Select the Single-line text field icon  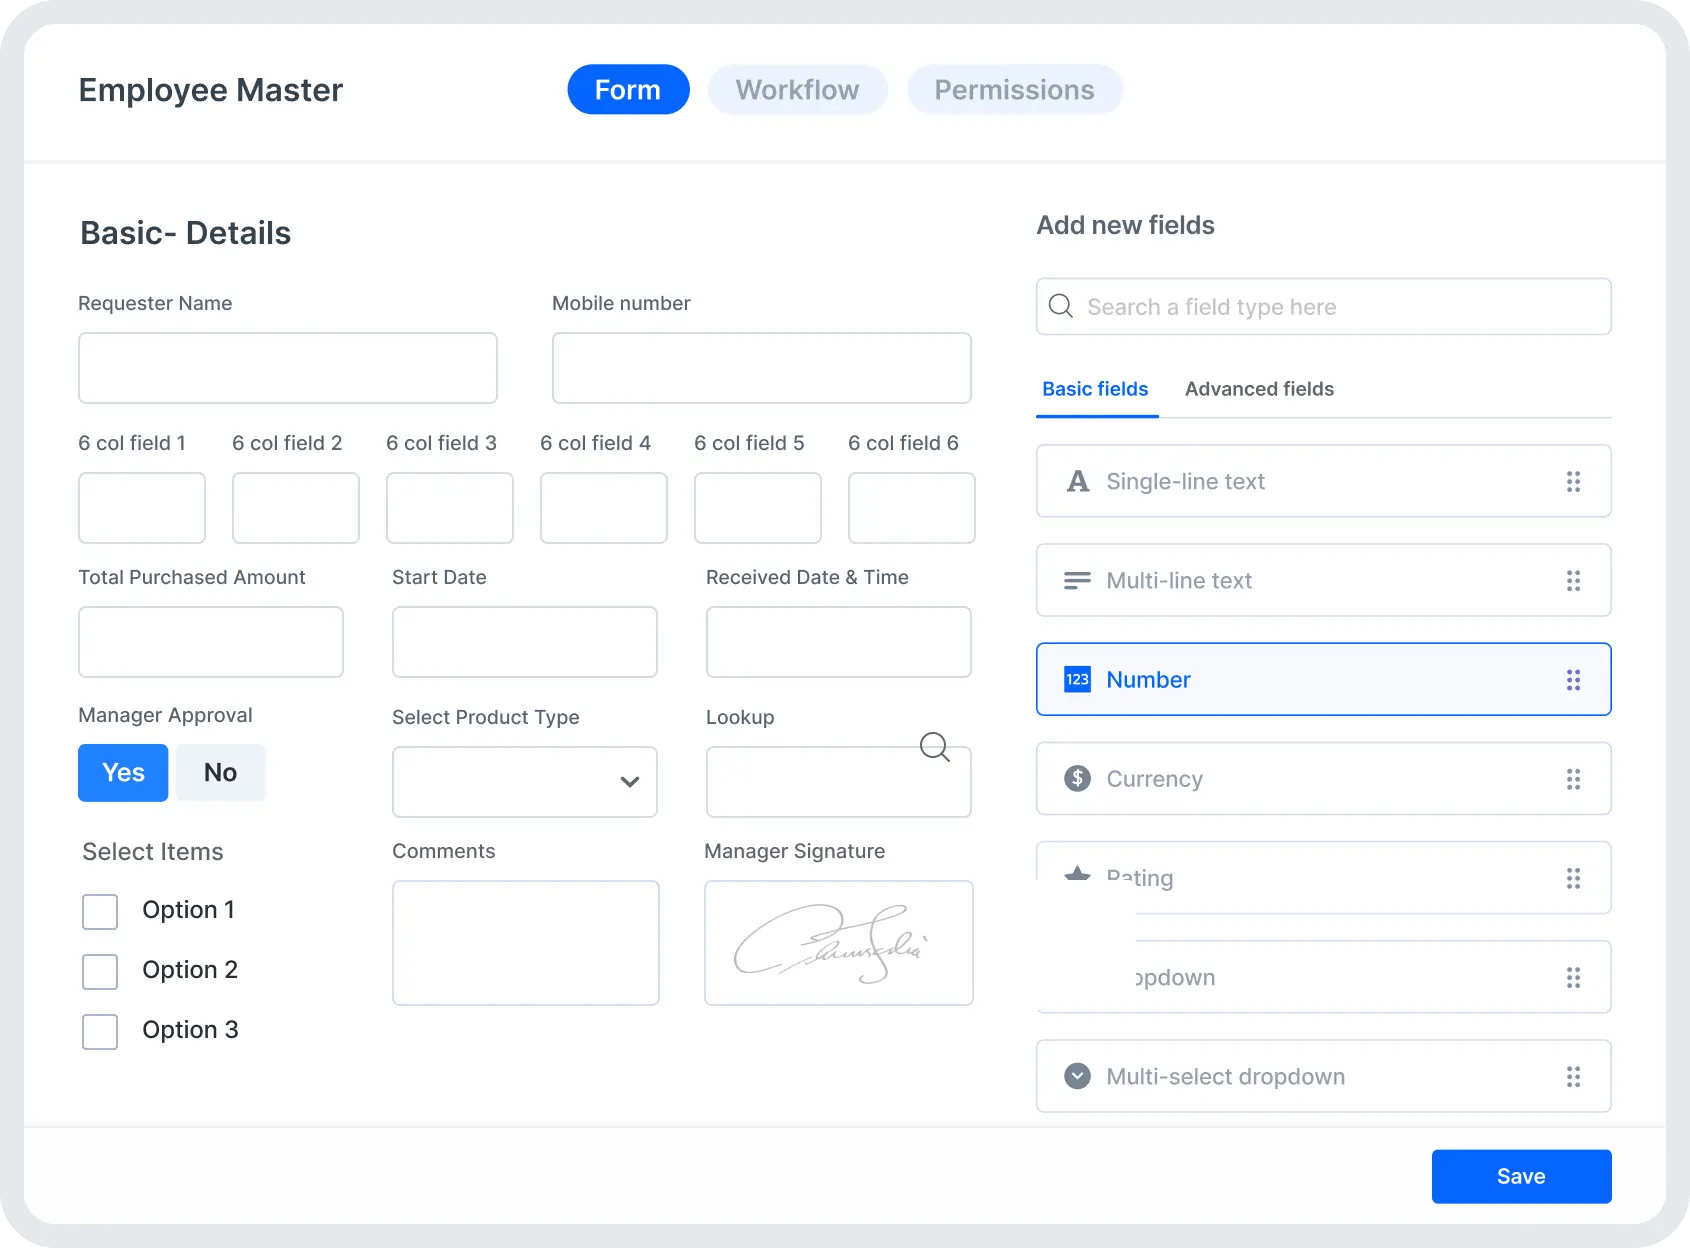coord(1077,481)
